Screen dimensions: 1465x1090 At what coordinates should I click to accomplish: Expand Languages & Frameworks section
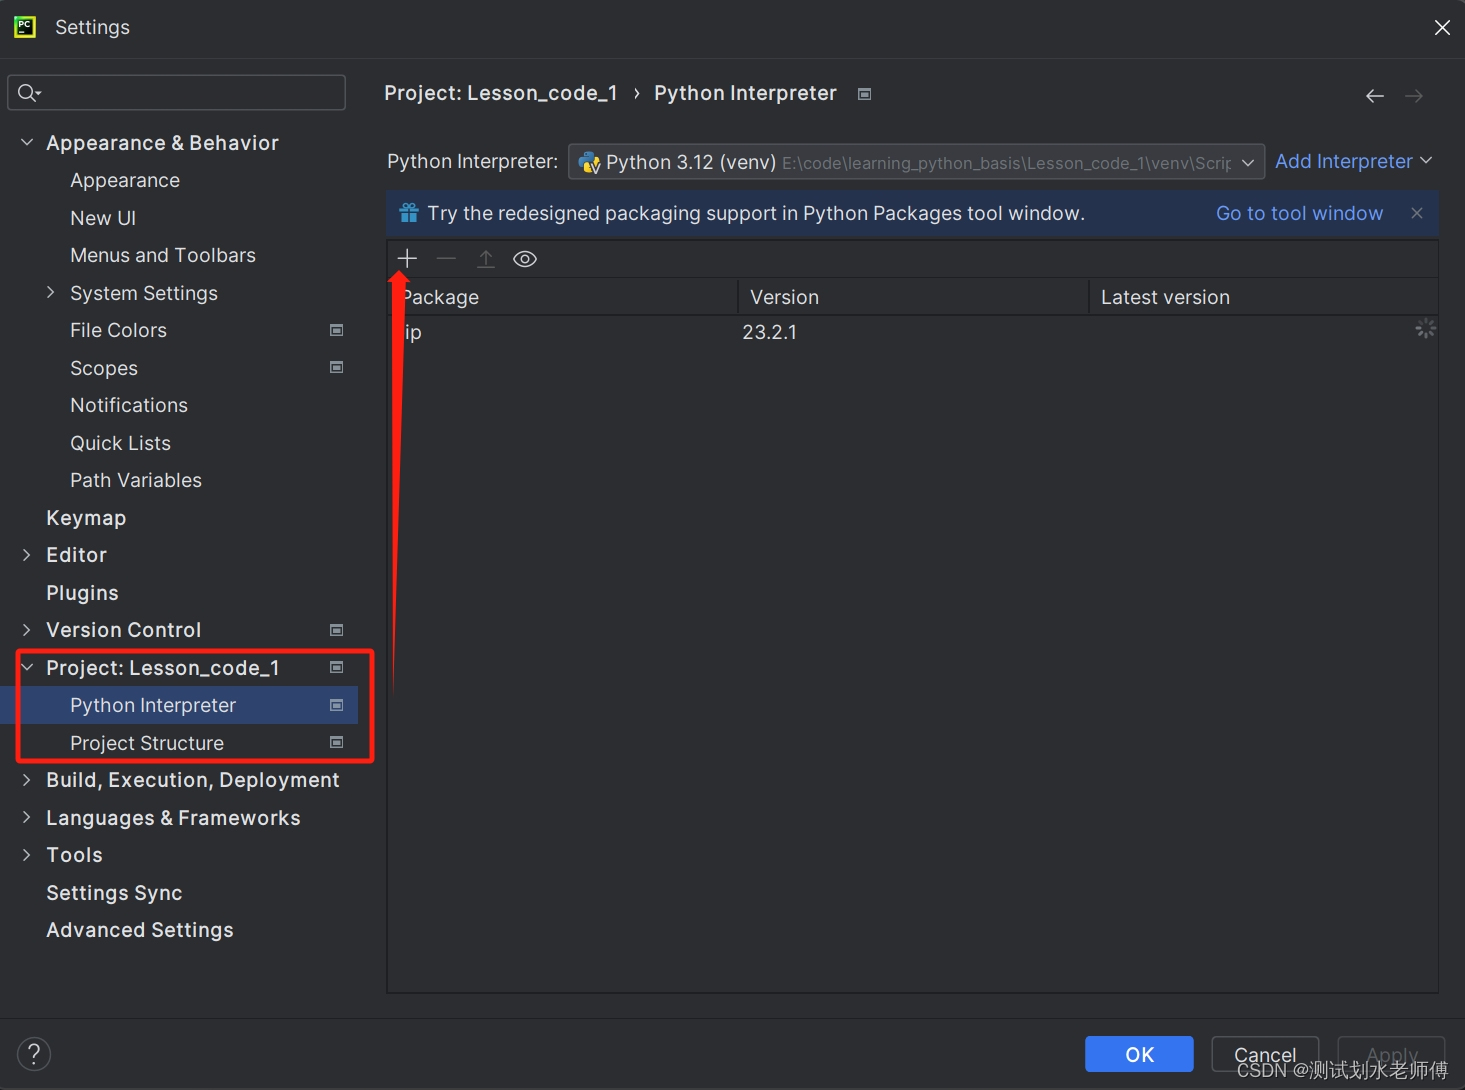click(27, 817)
